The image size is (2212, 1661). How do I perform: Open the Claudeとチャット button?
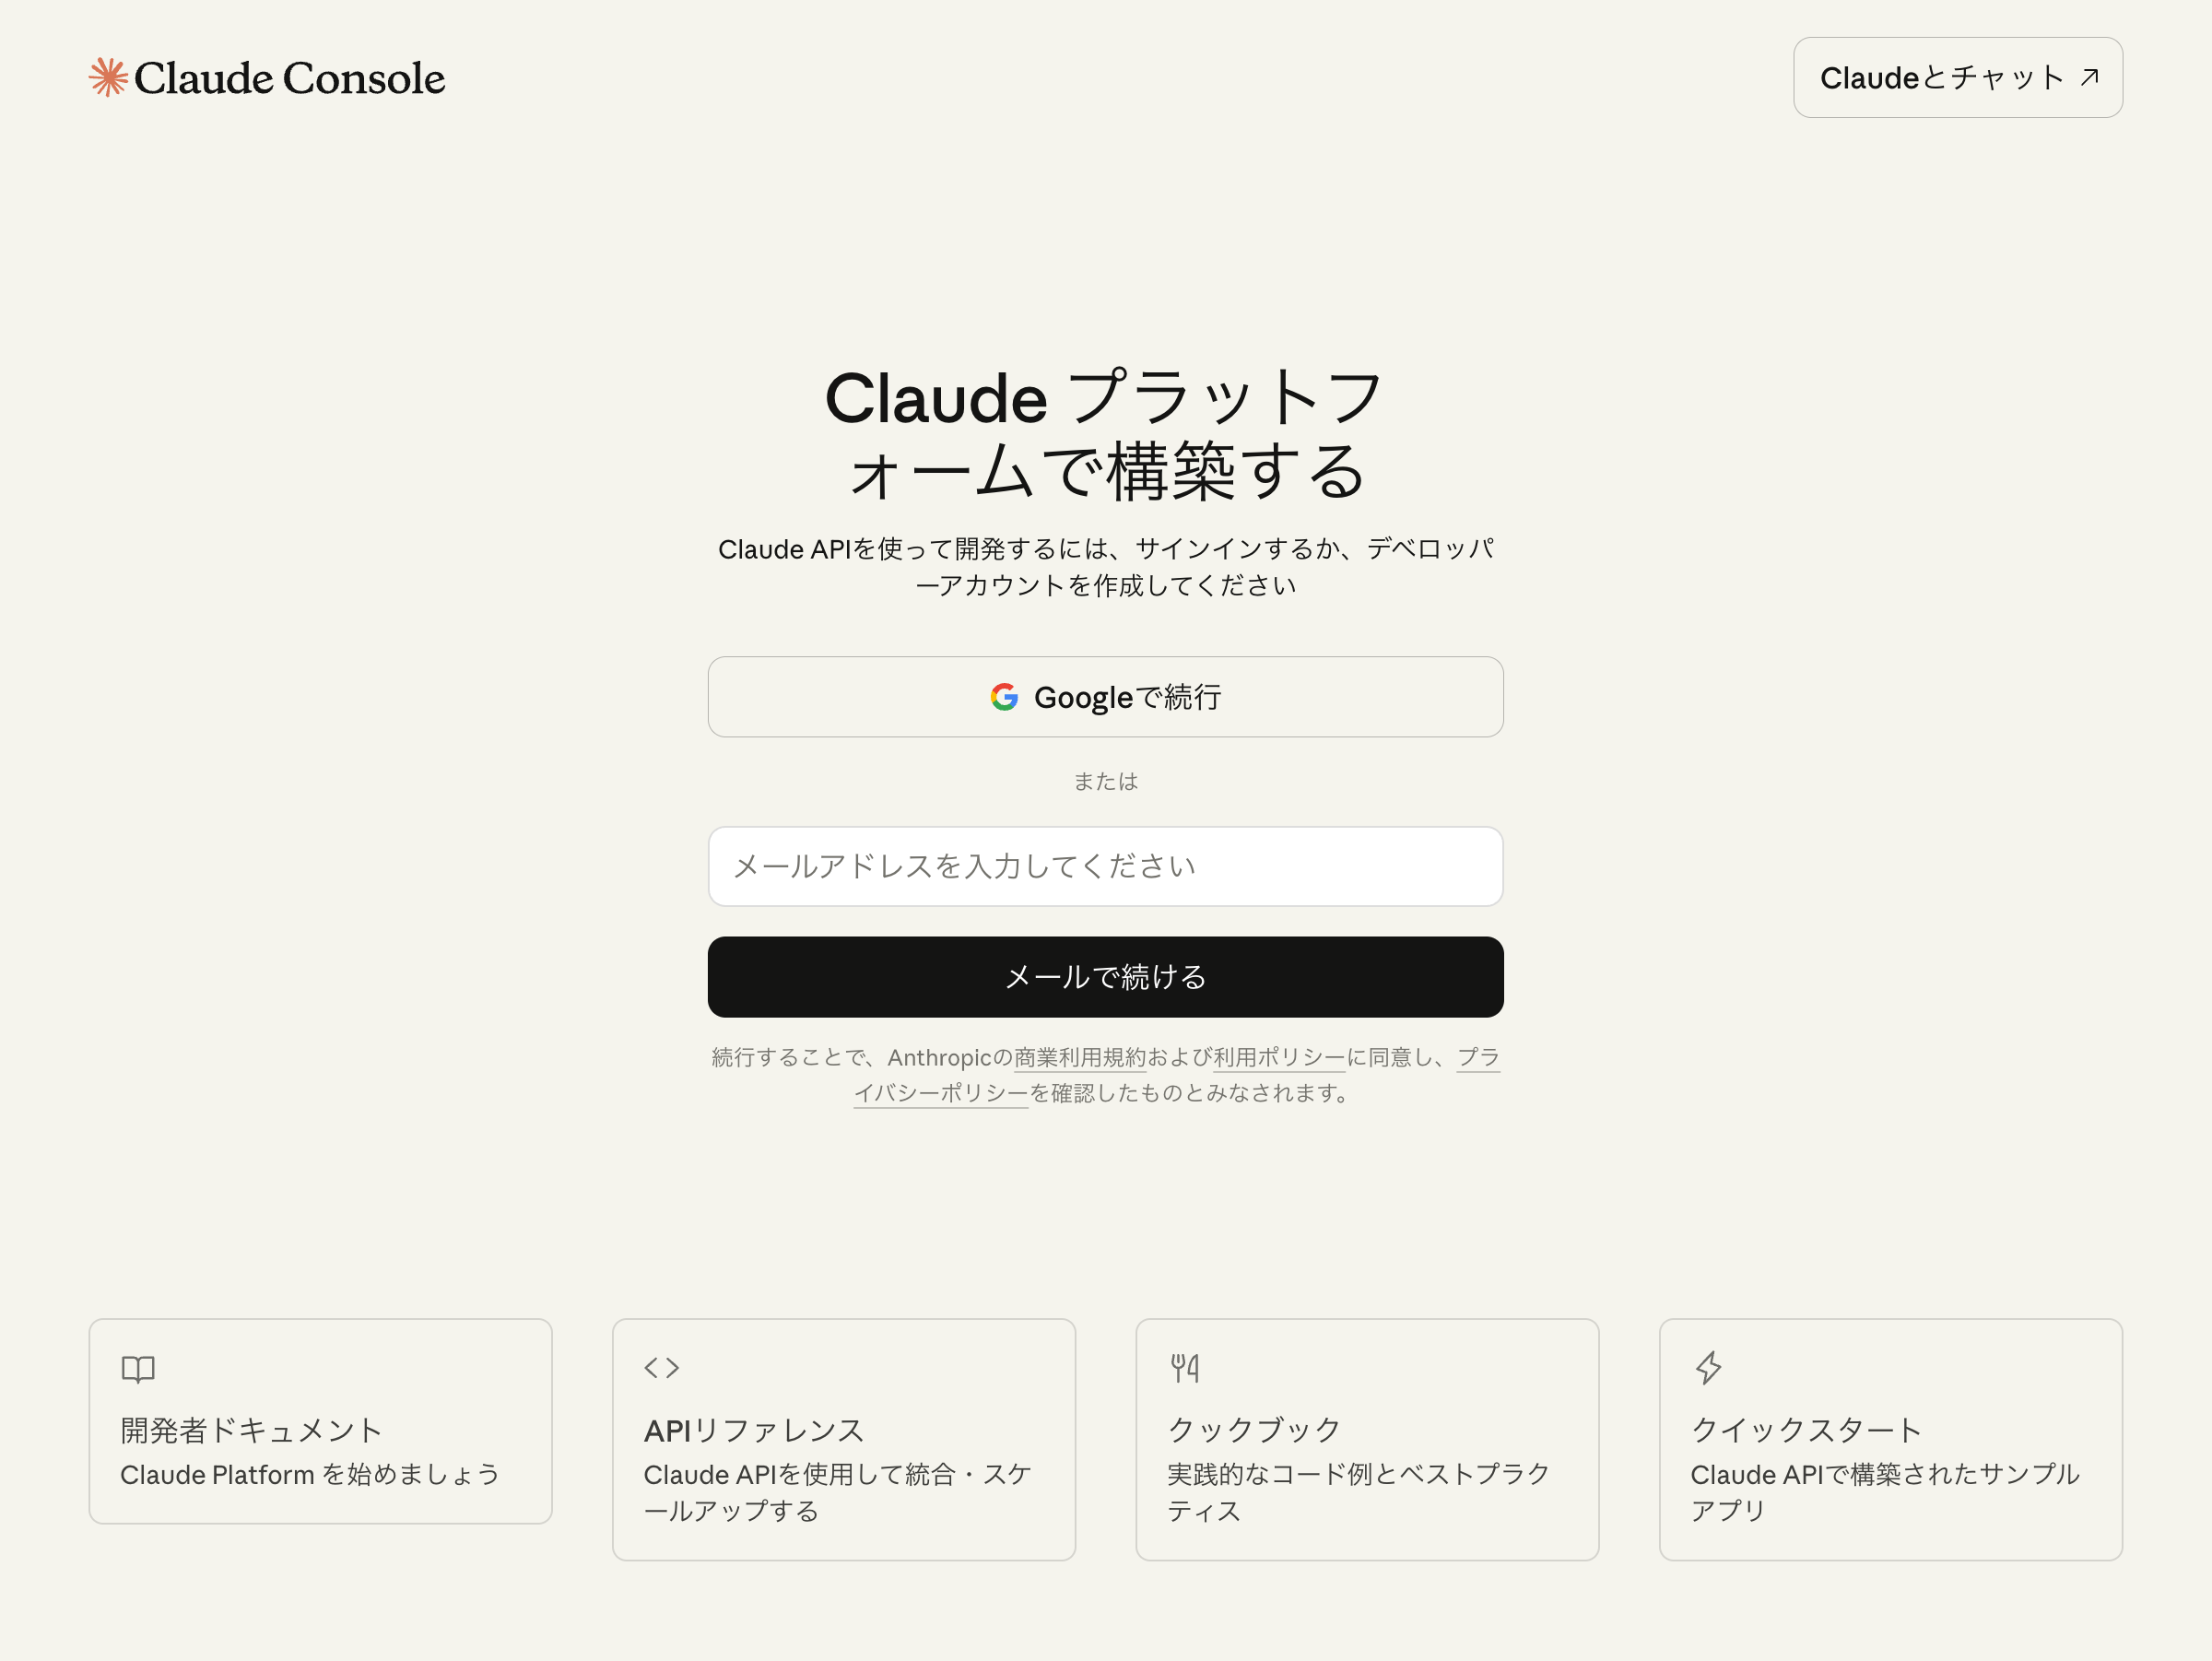click(x=1957, y=77)
